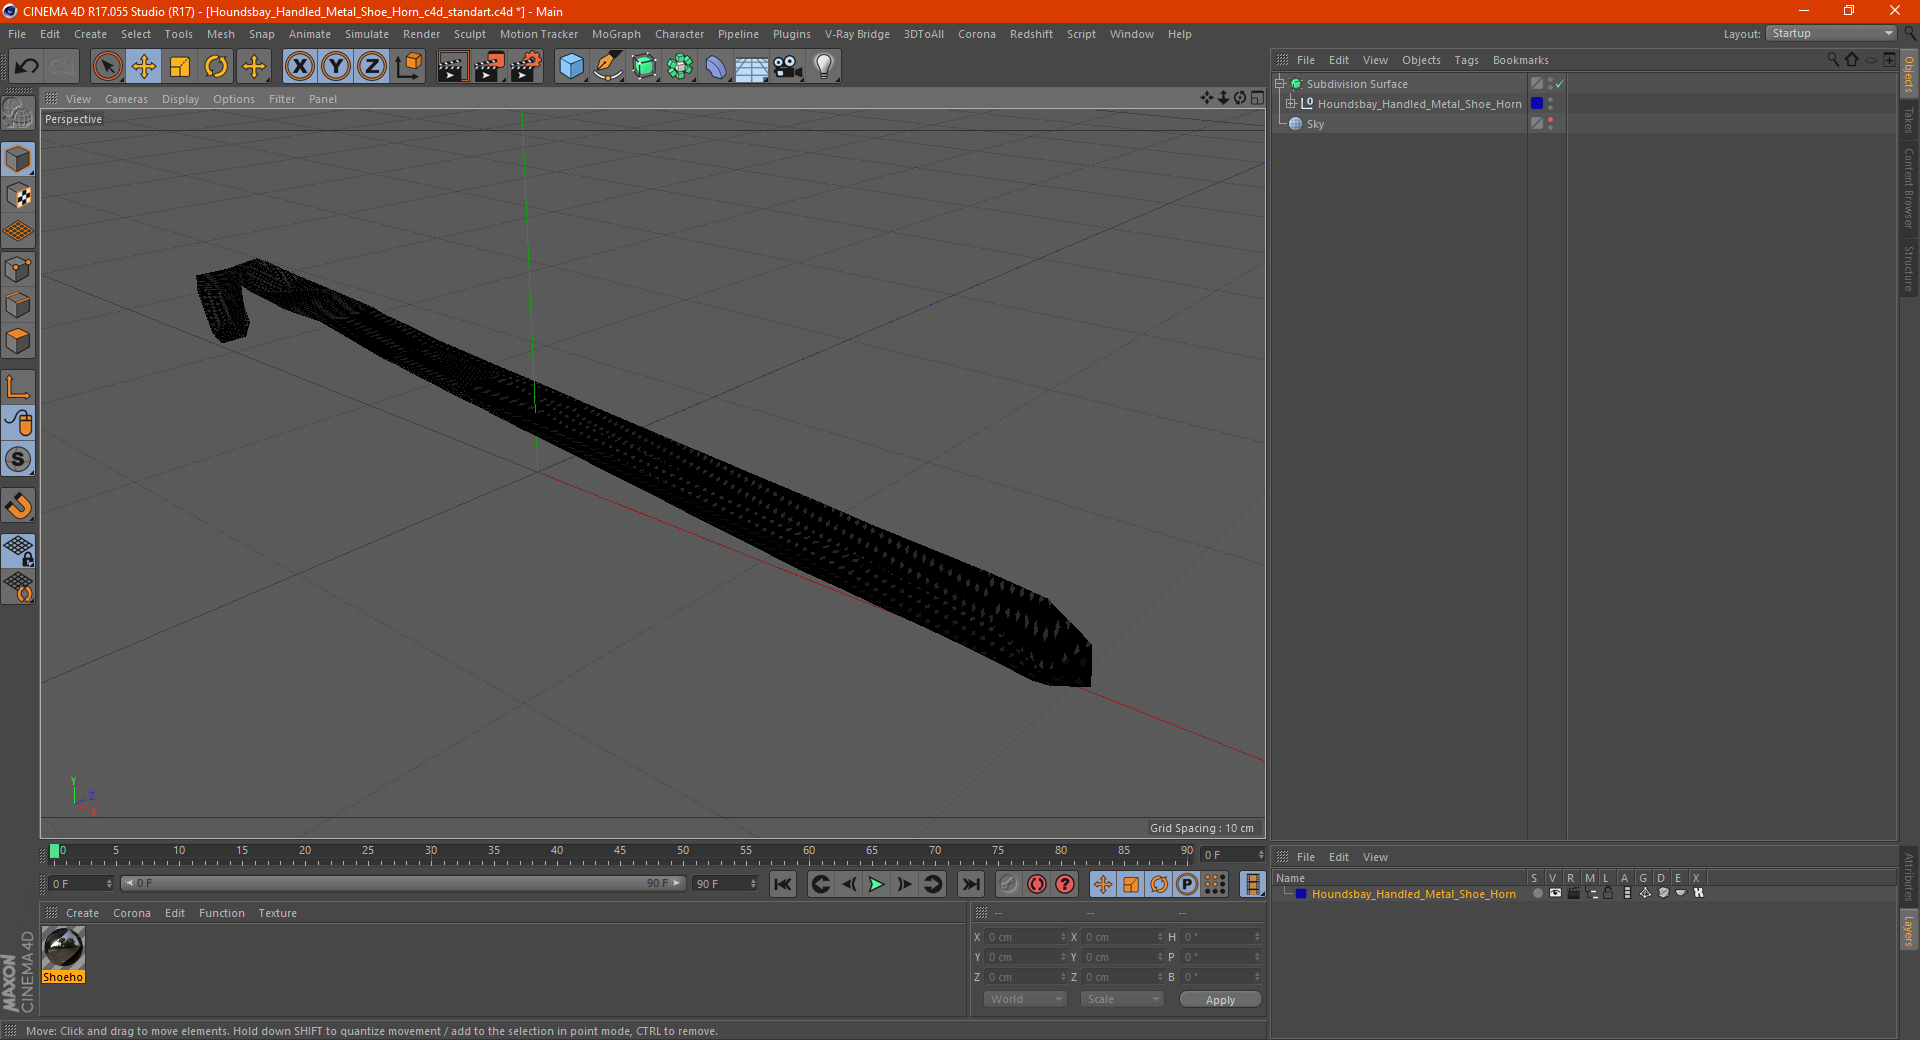1920x1040 pixels.
Task: Open the MoGraph menu
Action: [616, 34]
